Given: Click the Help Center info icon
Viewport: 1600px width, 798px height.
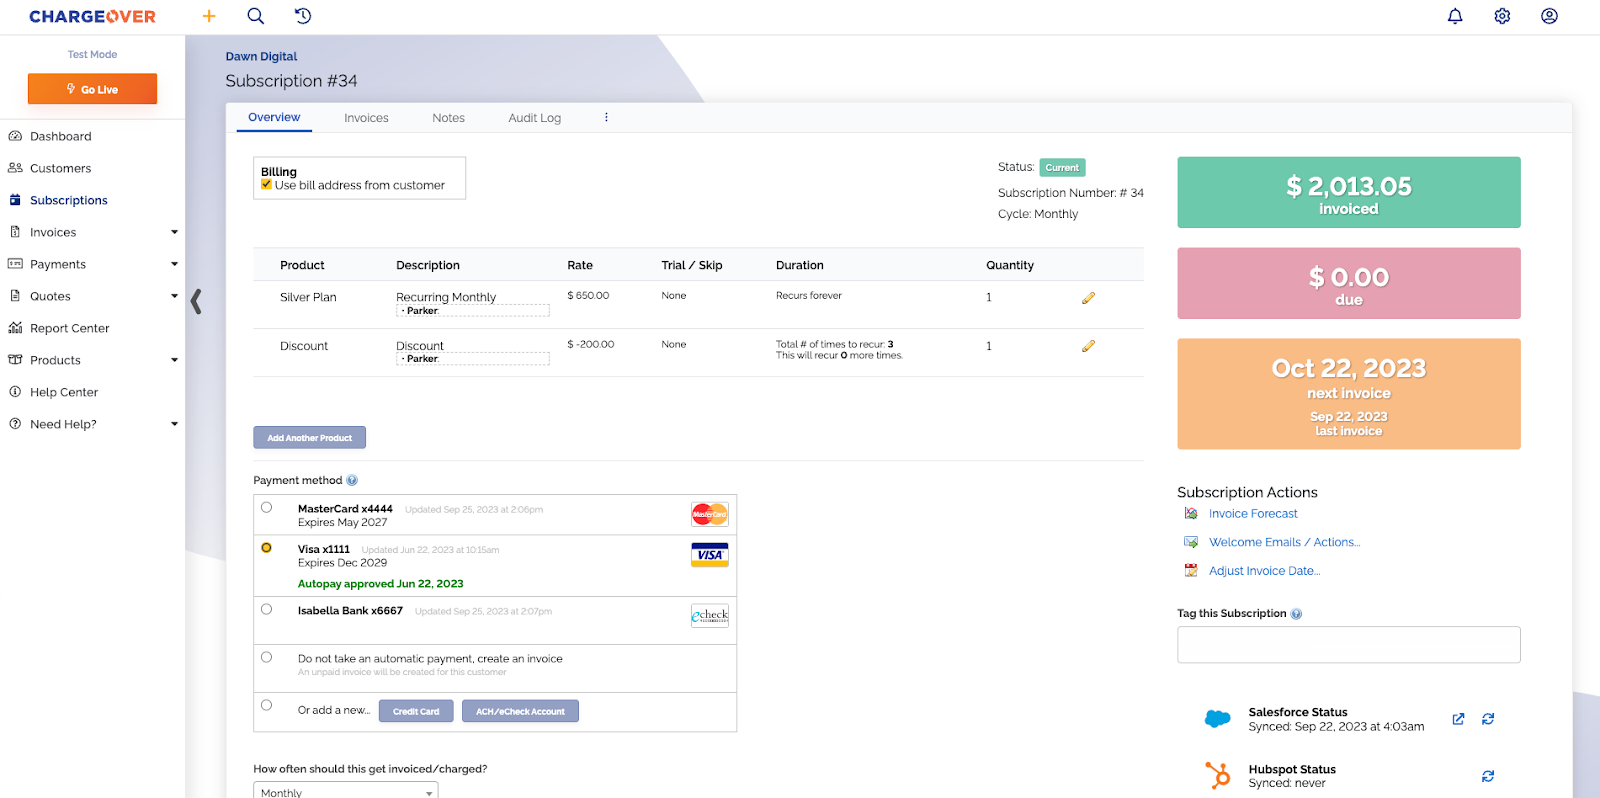Looking at the screenshot, I should [15, 392].
